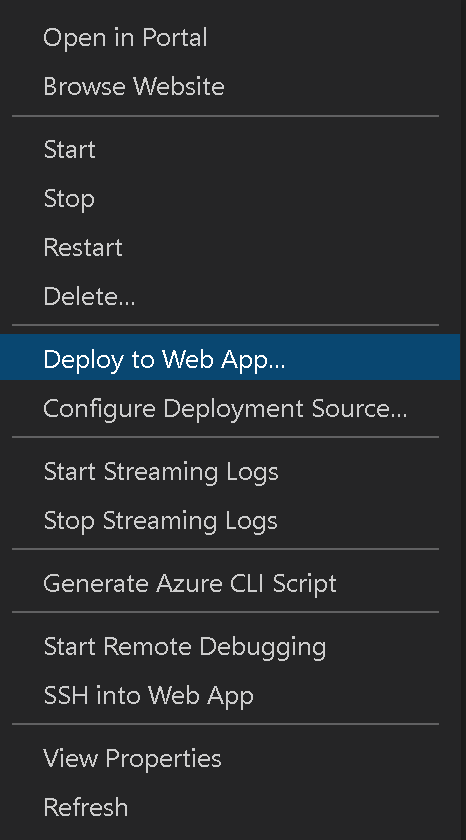Screen dimensions: 466x840
Task: Click Deploy to Web App...
Action: pyautogui.click(x=230, y=359)
